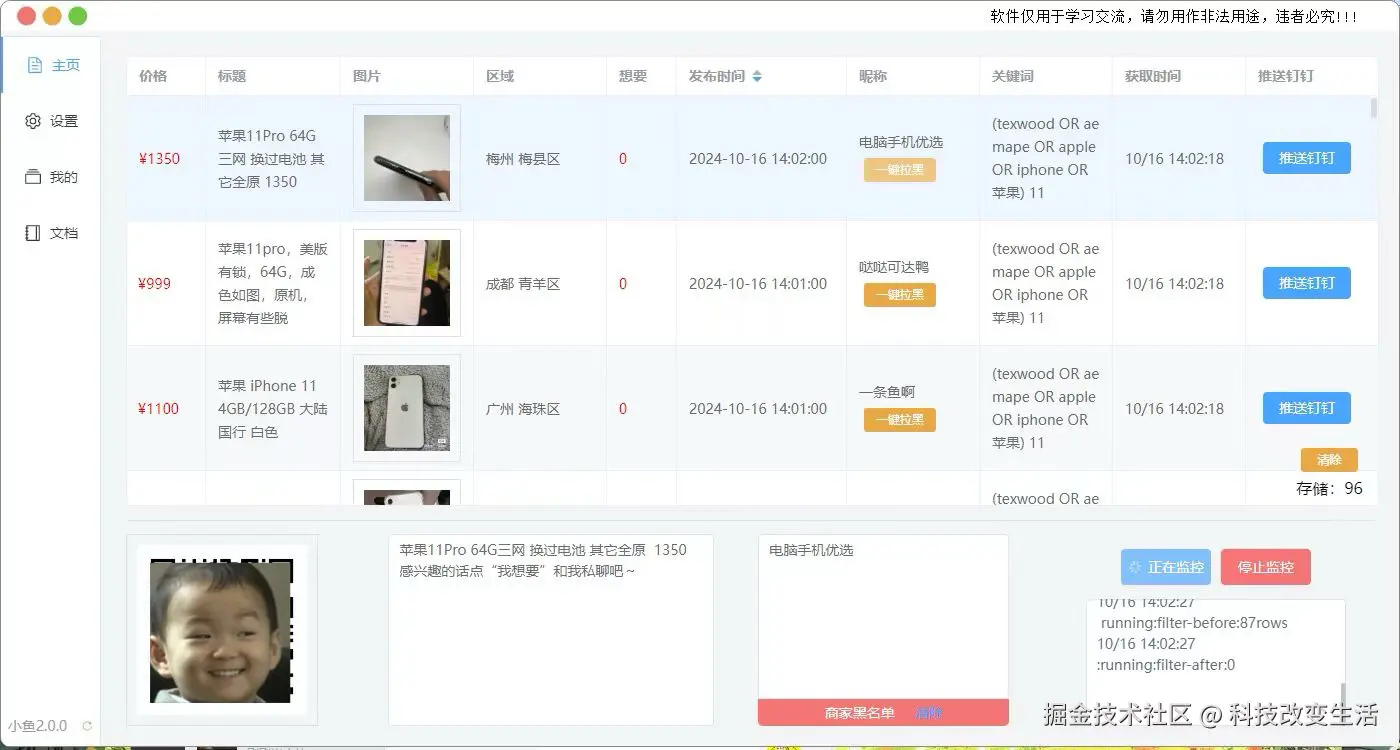This screenshot has height=750, width=1400.
Task: Push the ¥1100 广州 listing to DingTalk
Action: coord(1306,407)
